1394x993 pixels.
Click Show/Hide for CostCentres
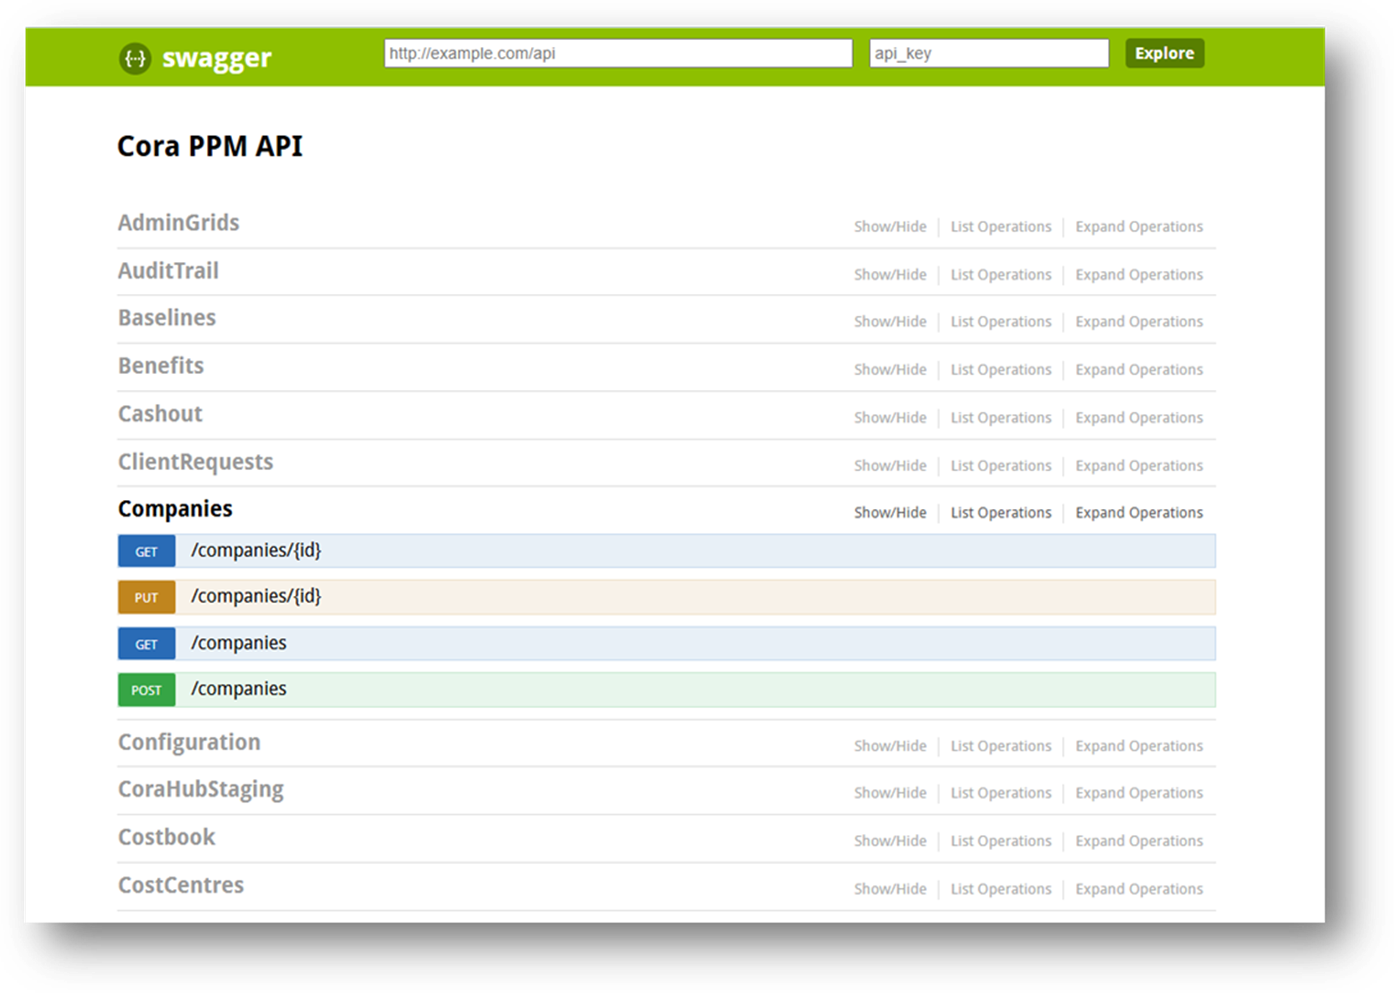point(890,889)
